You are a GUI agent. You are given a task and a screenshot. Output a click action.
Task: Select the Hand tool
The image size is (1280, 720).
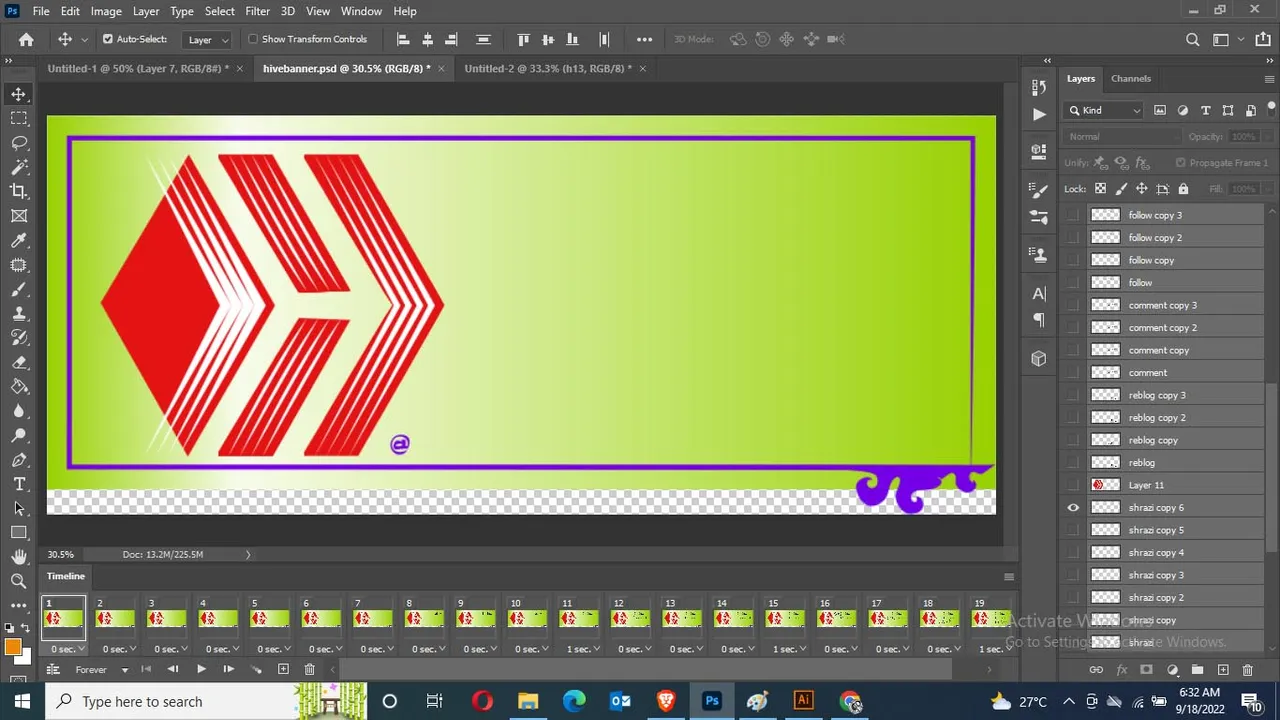(19, 556)
